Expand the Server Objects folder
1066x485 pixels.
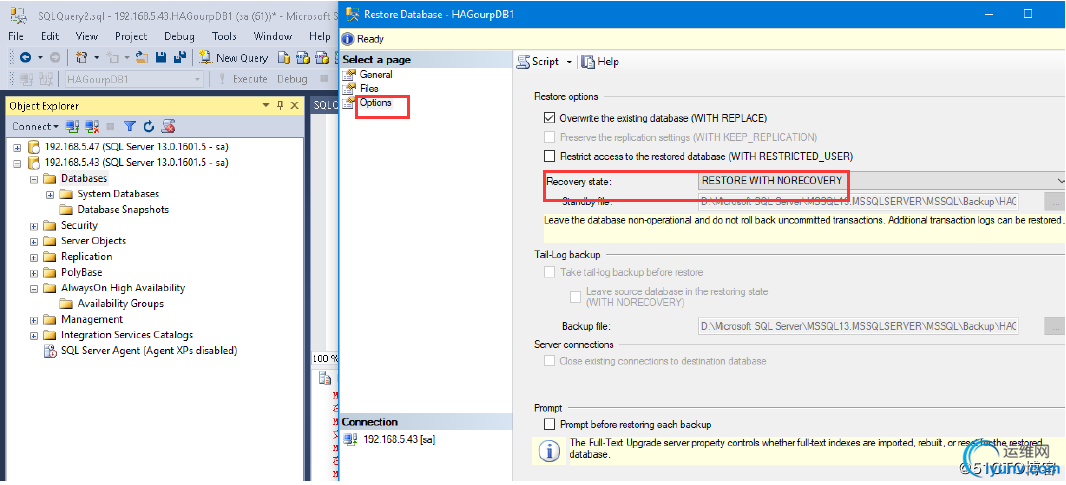[x=34, y=241]
